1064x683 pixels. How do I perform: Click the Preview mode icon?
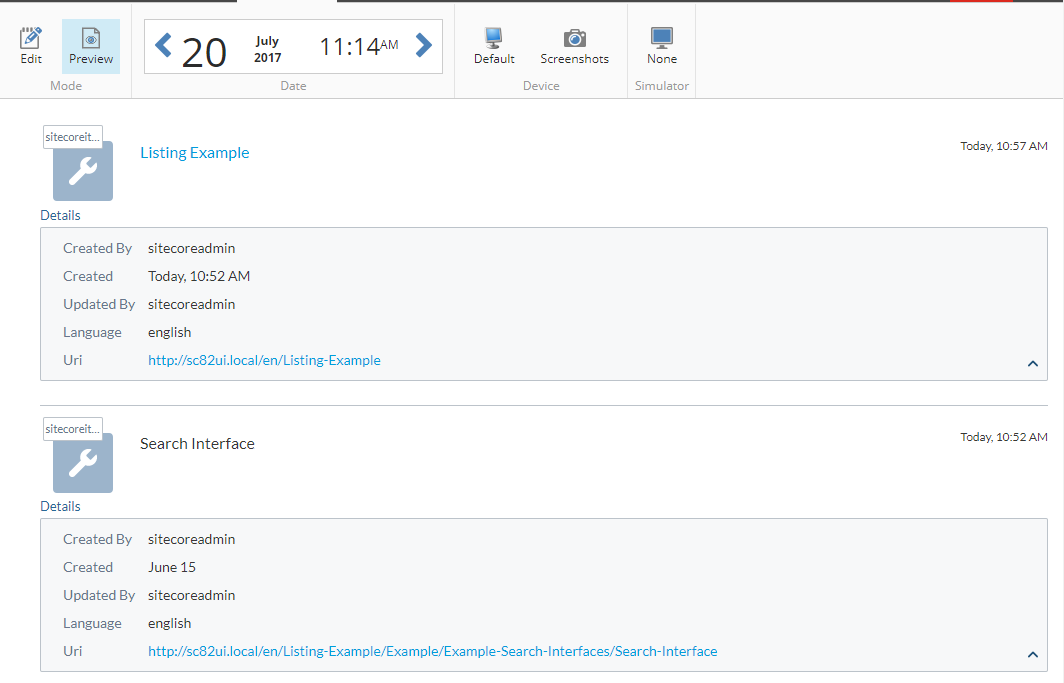tap(90, 45)
